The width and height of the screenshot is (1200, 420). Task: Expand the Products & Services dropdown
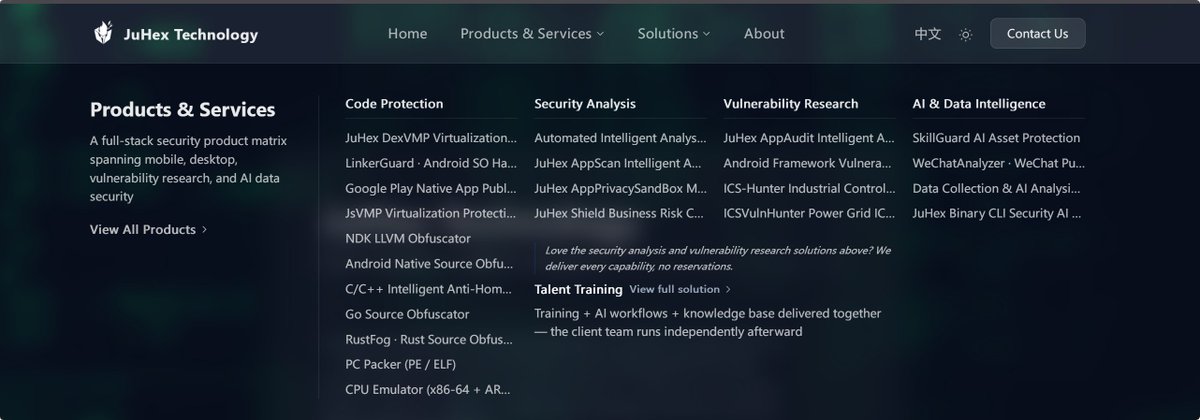[532, 34]
